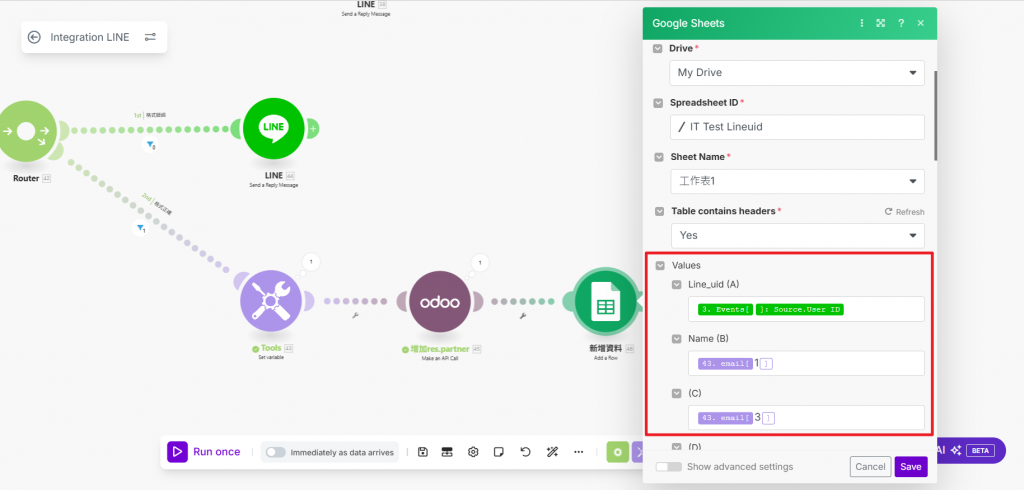Image resolution: width=1024 pixels, height=490 pixels.
Task: Click the Save button
Action: (910, 466)
